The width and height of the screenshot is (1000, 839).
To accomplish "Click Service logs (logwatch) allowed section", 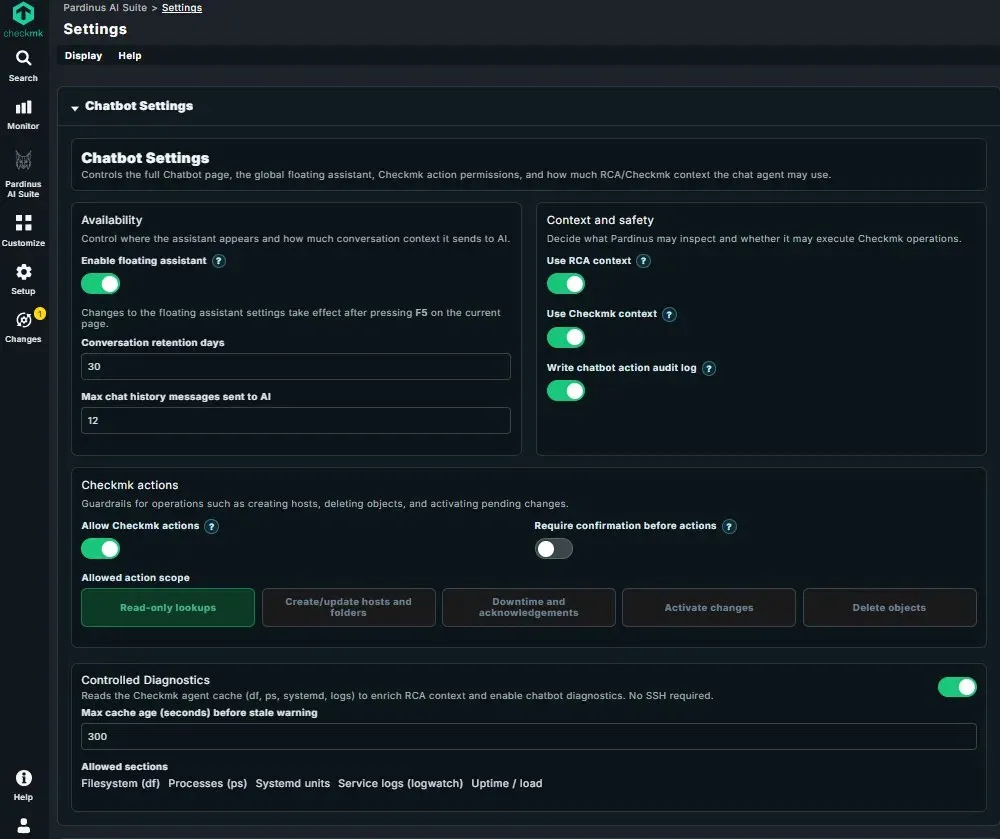I will click(x=401, y=784).
